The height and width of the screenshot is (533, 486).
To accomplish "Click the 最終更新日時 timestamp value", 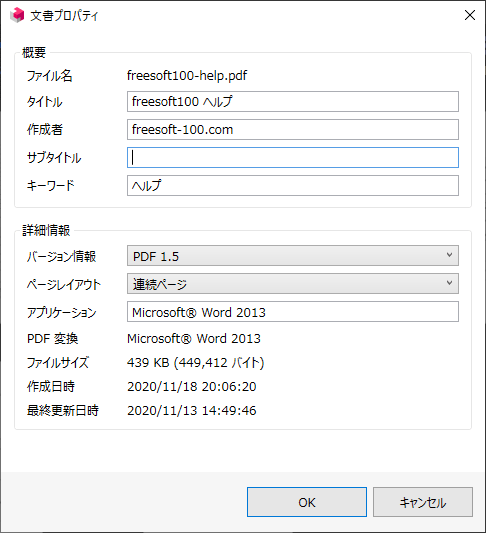I will pyautogui.click(x=192, y=410).
